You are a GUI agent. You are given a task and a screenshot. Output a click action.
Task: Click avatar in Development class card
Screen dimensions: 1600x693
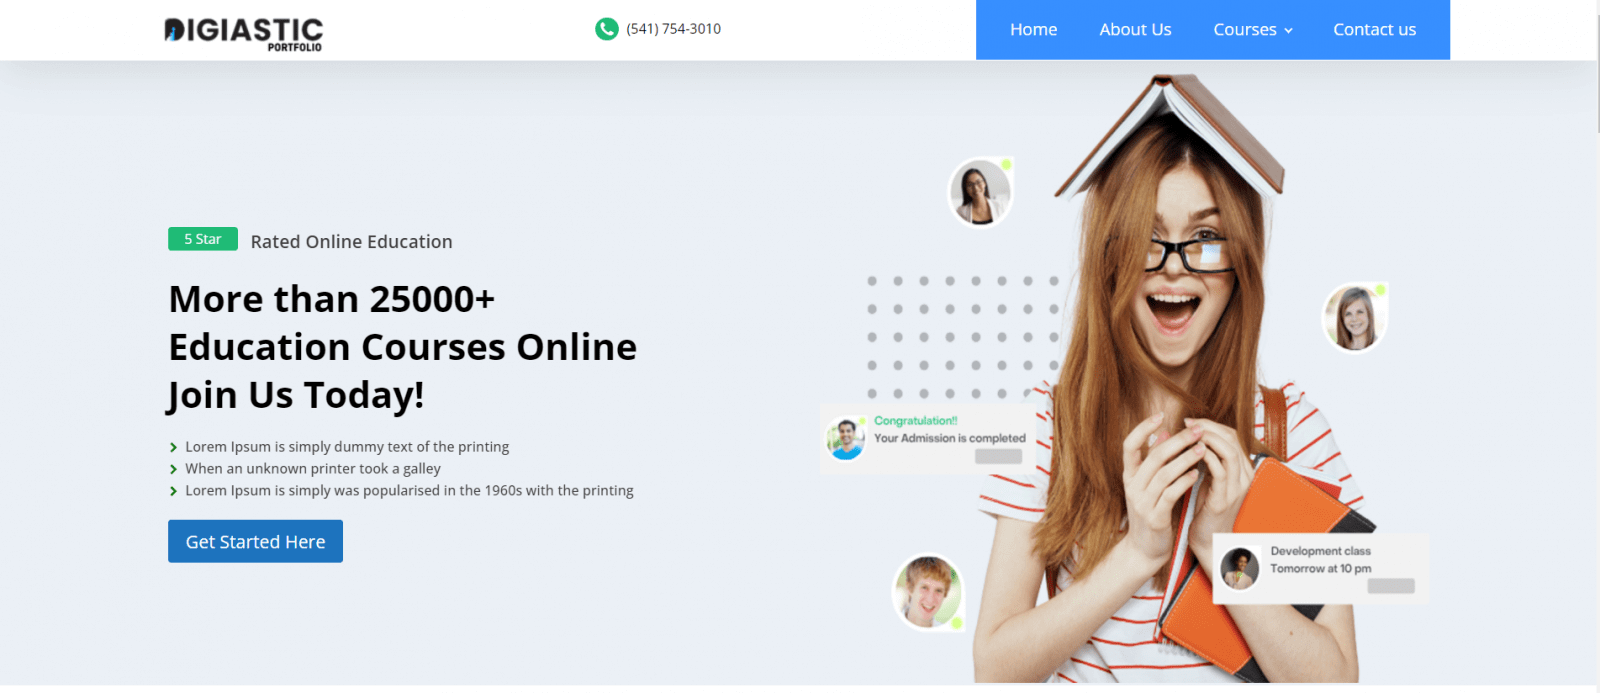[x=1240, y=568]
